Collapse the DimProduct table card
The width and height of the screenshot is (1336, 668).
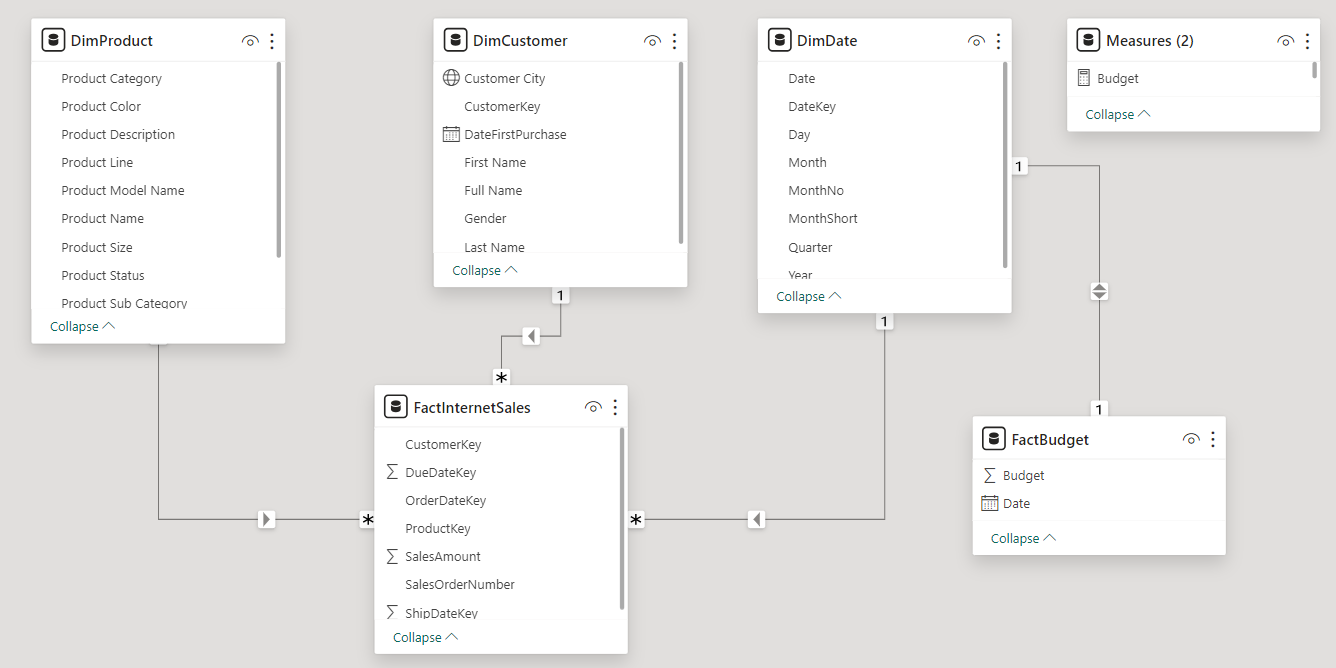(82, 326)
